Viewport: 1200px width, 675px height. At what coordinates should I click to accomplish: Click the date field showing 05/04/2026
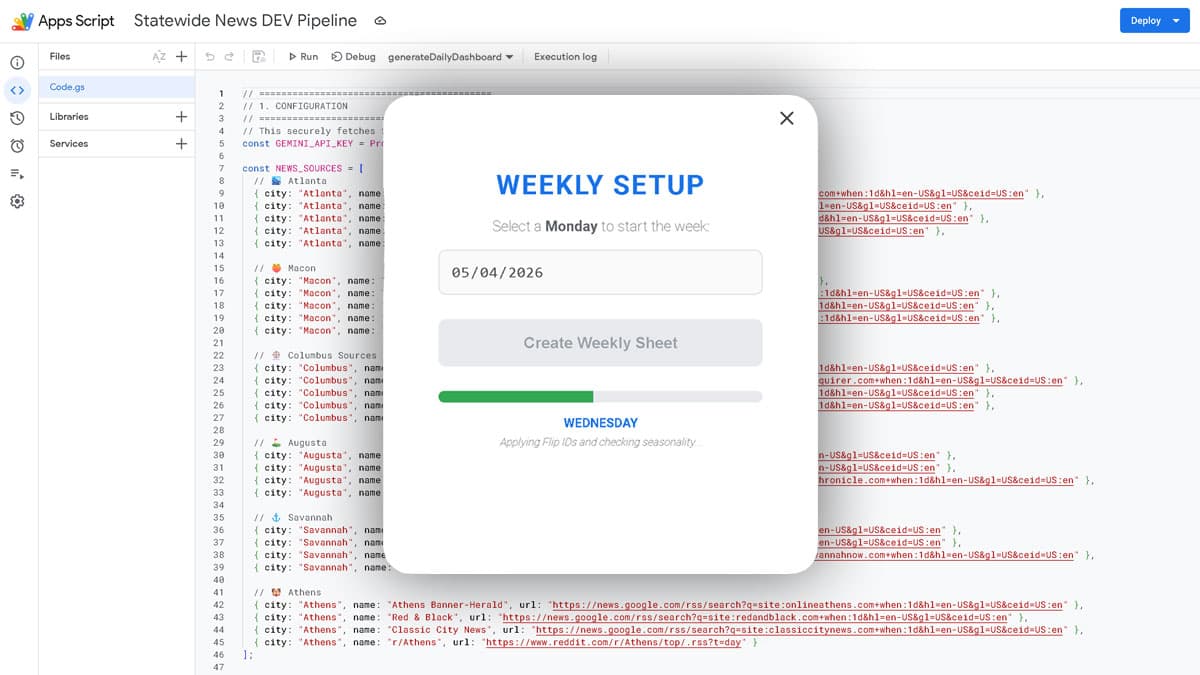(600, 272)
